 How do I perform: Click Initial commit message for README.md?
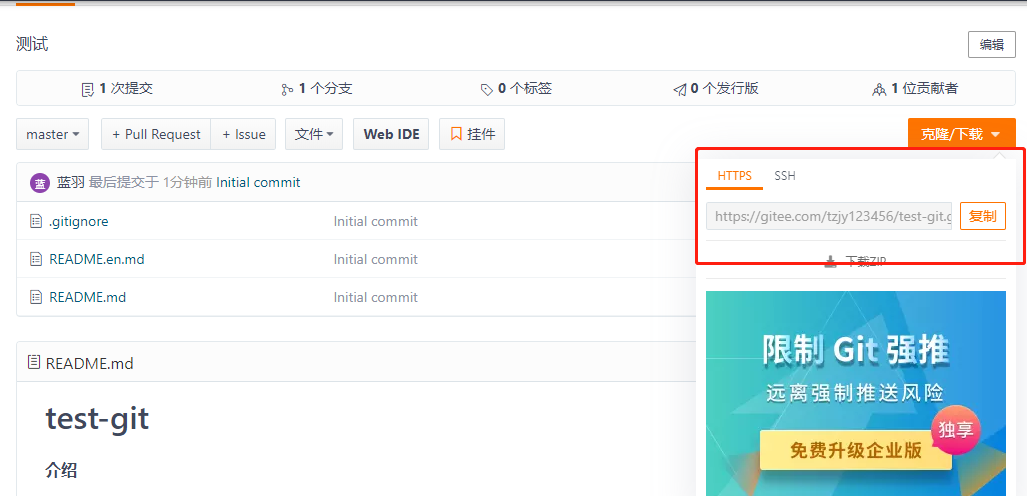point(375,297)
